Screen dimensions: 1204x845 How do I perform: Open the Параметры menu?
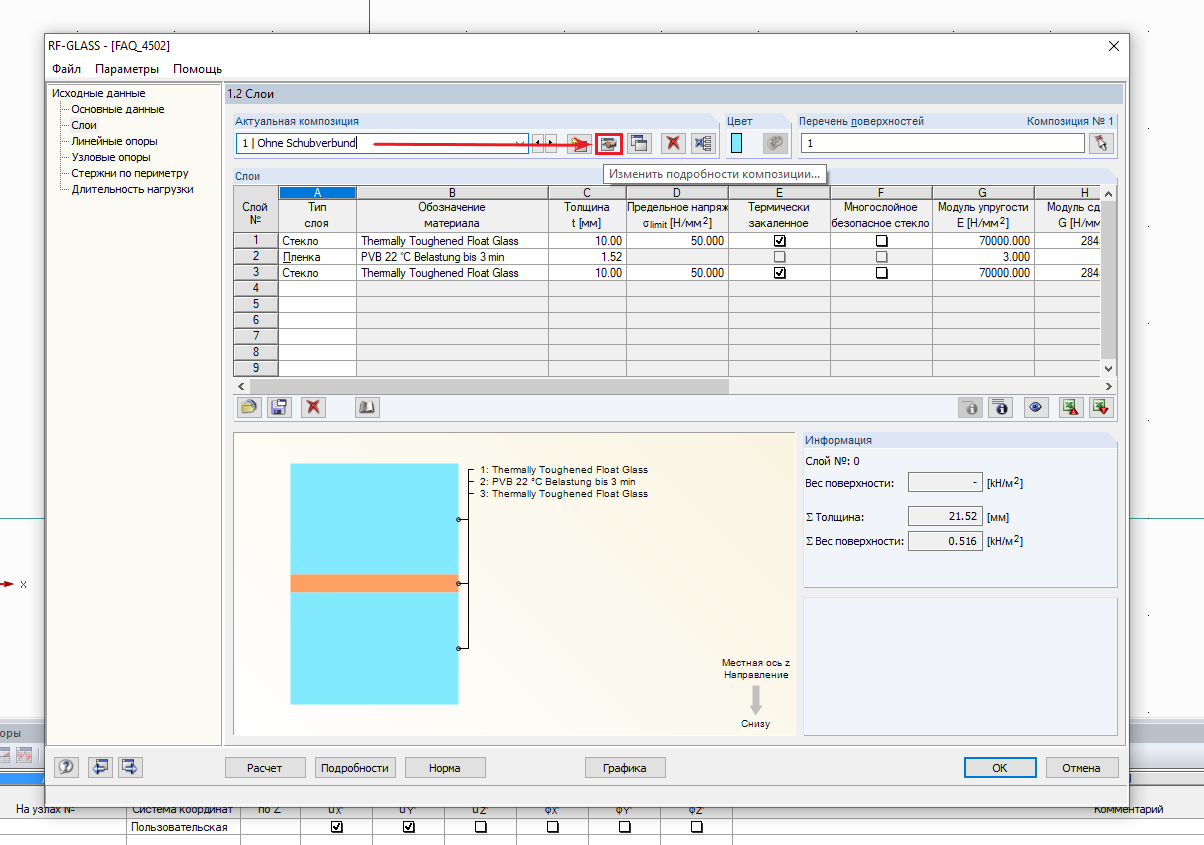pos(127,69)
